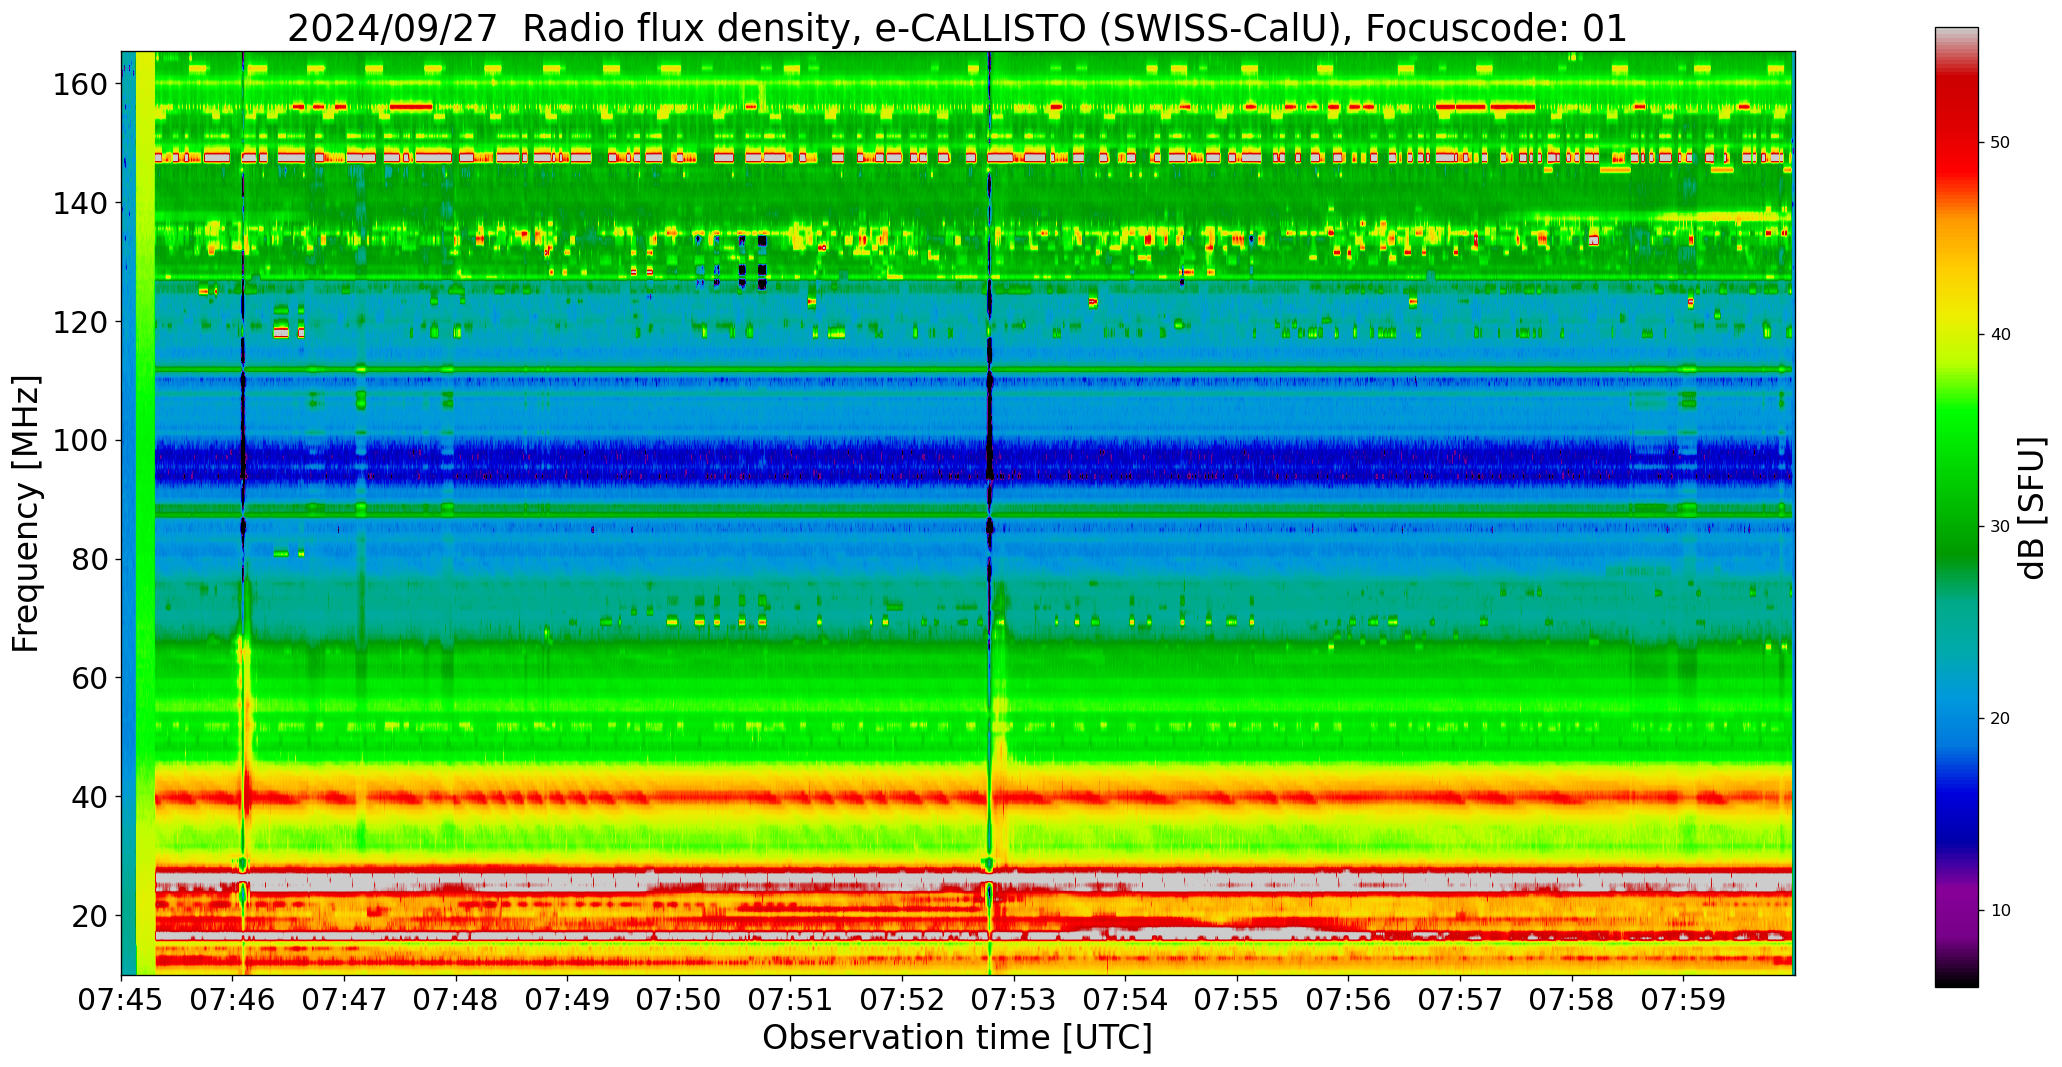
Task: Click the colorbar tick label 50
Action: (2000, 143)
